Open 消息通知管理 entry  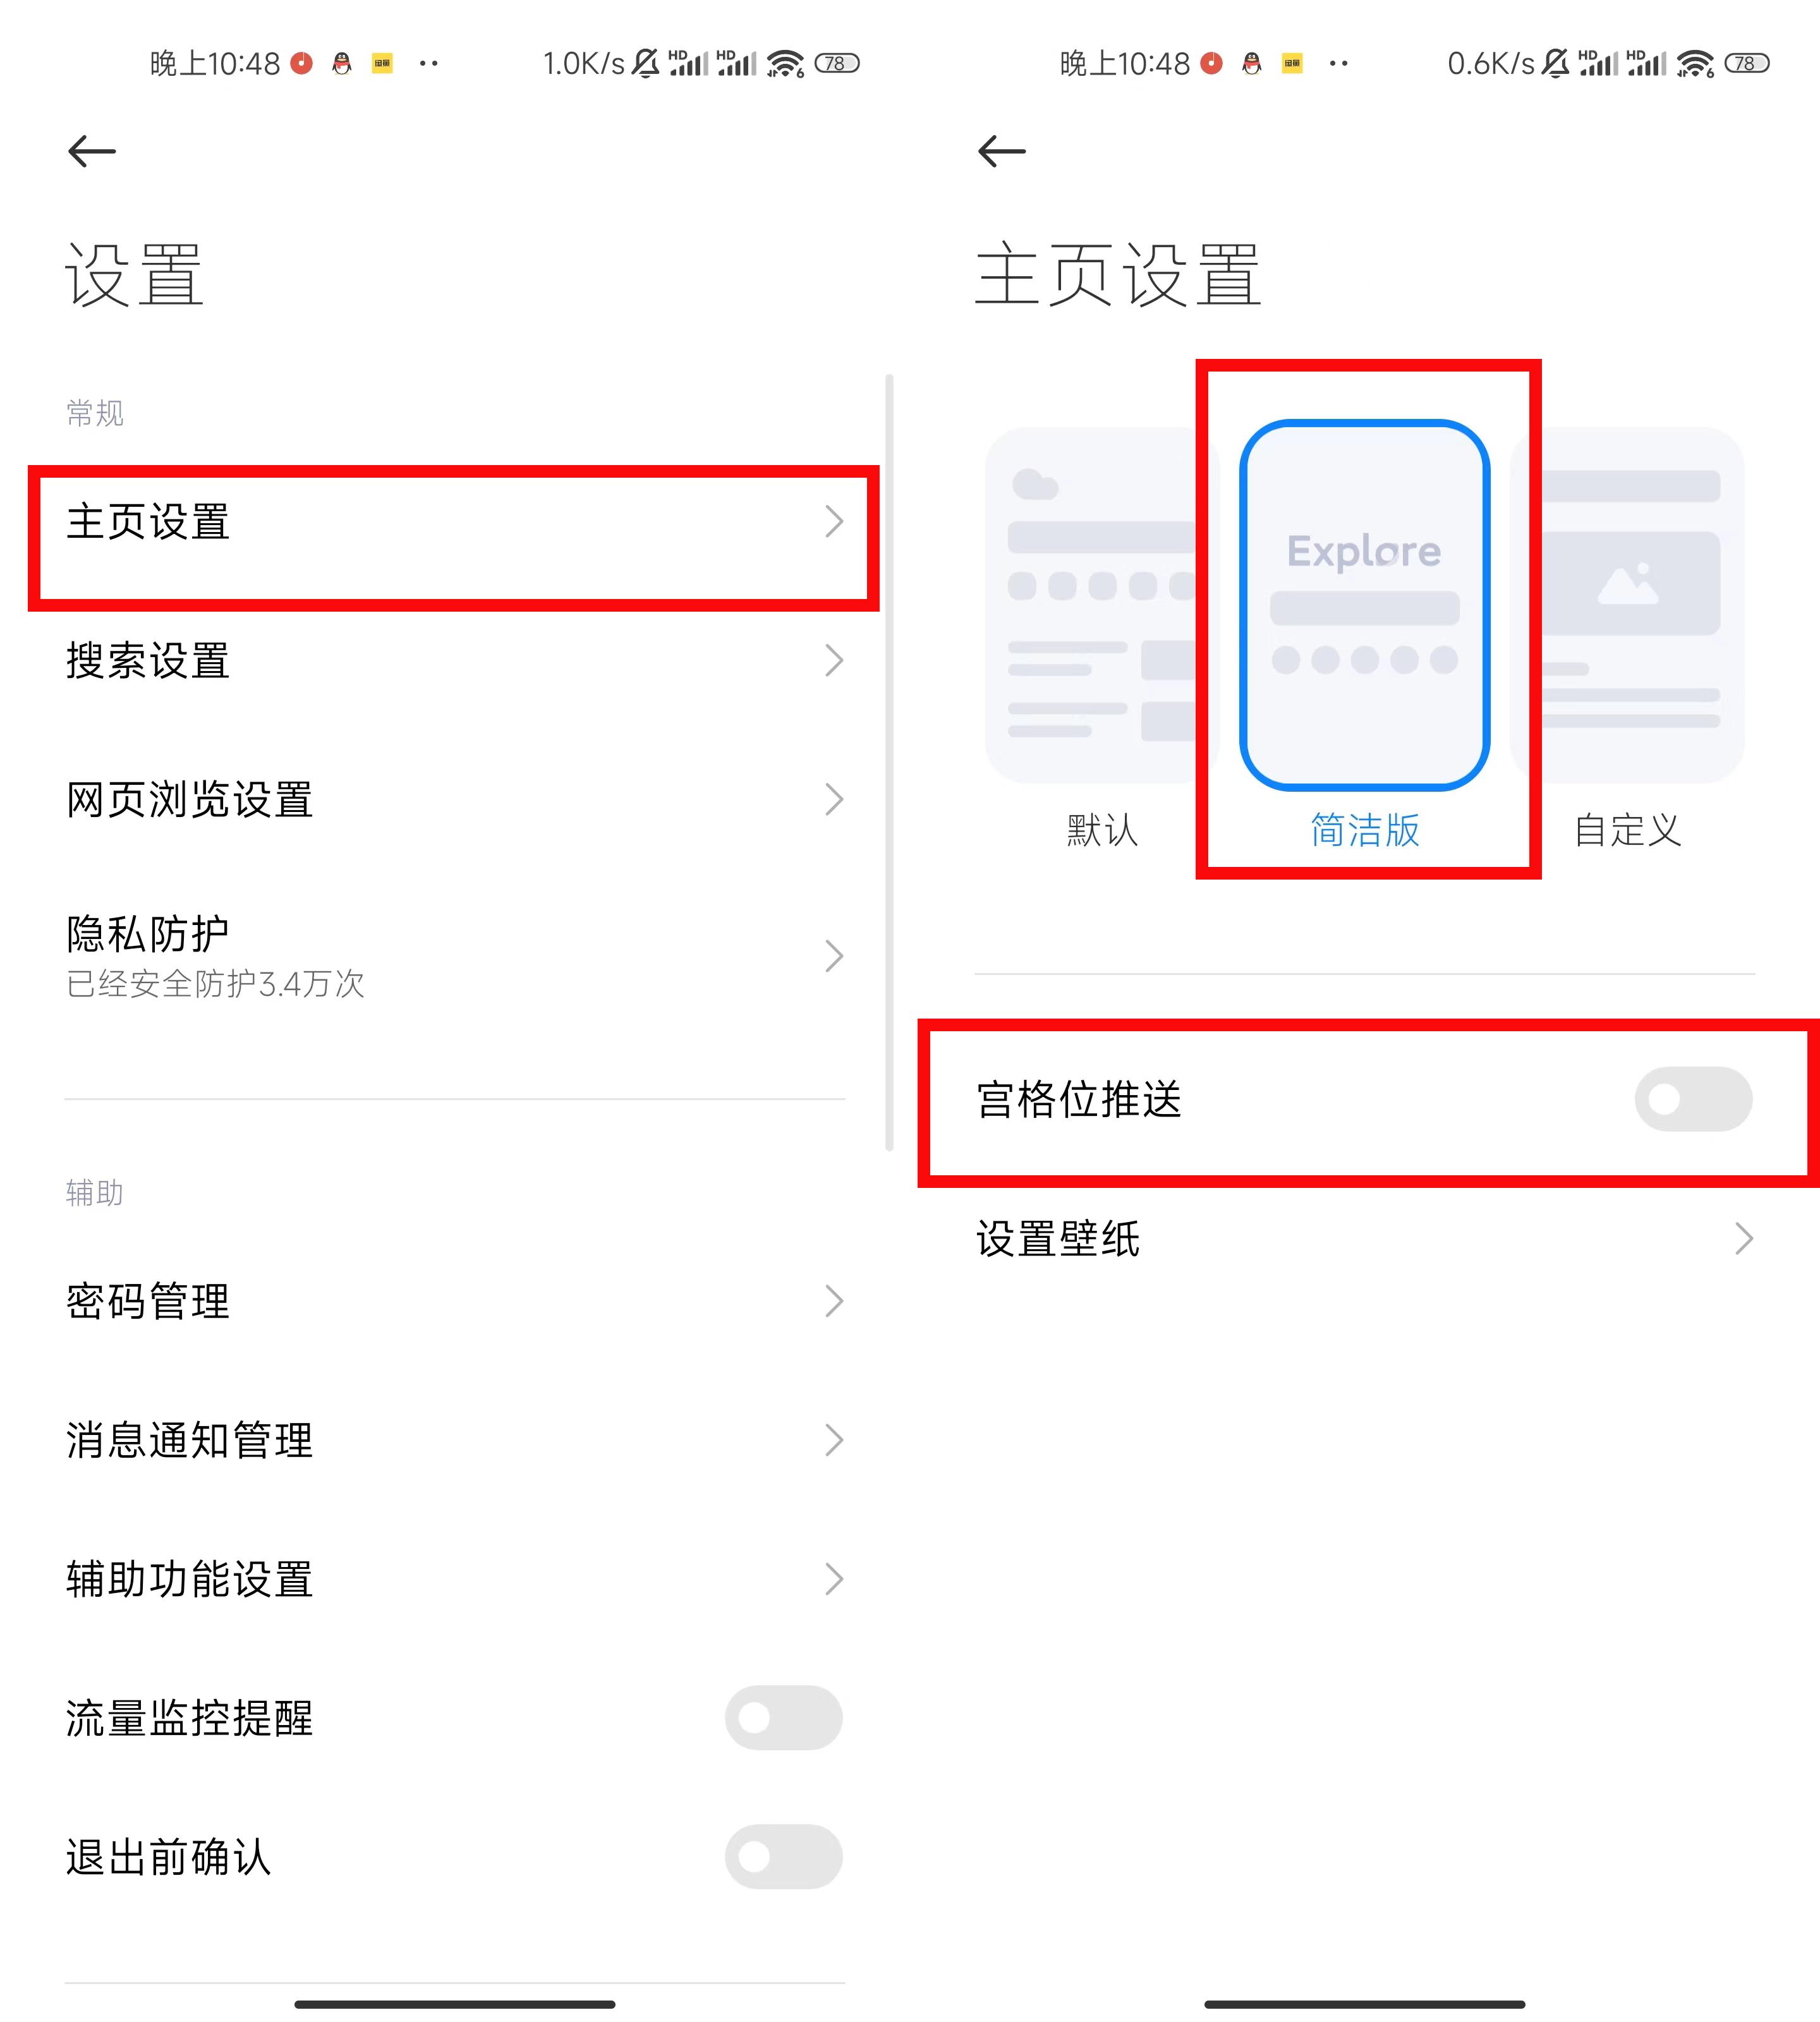point(455,1440)
